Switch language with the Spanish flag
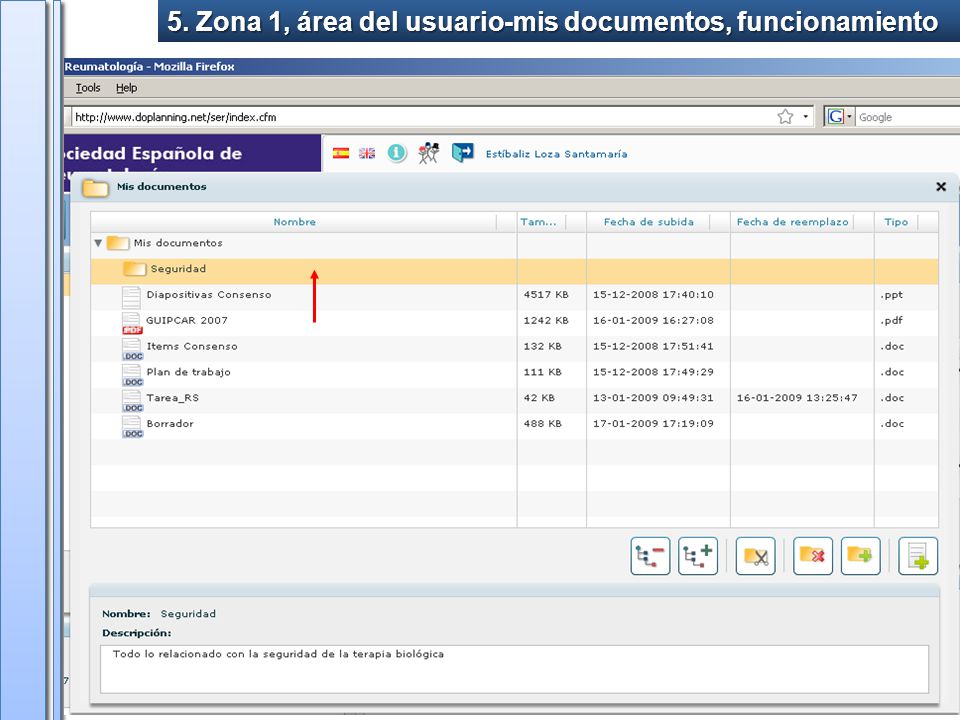The image size is (960, 720). click(x=341, y=153)
